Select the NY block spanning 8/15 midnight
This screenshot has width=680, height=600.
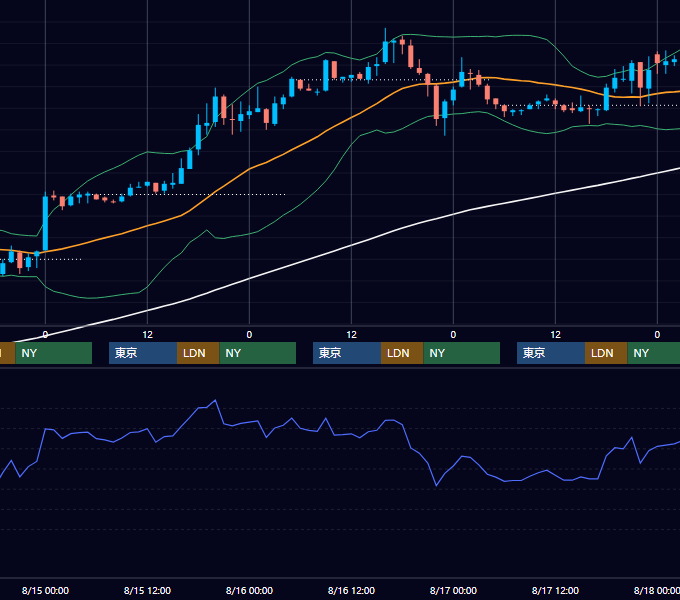pos(53,353)
